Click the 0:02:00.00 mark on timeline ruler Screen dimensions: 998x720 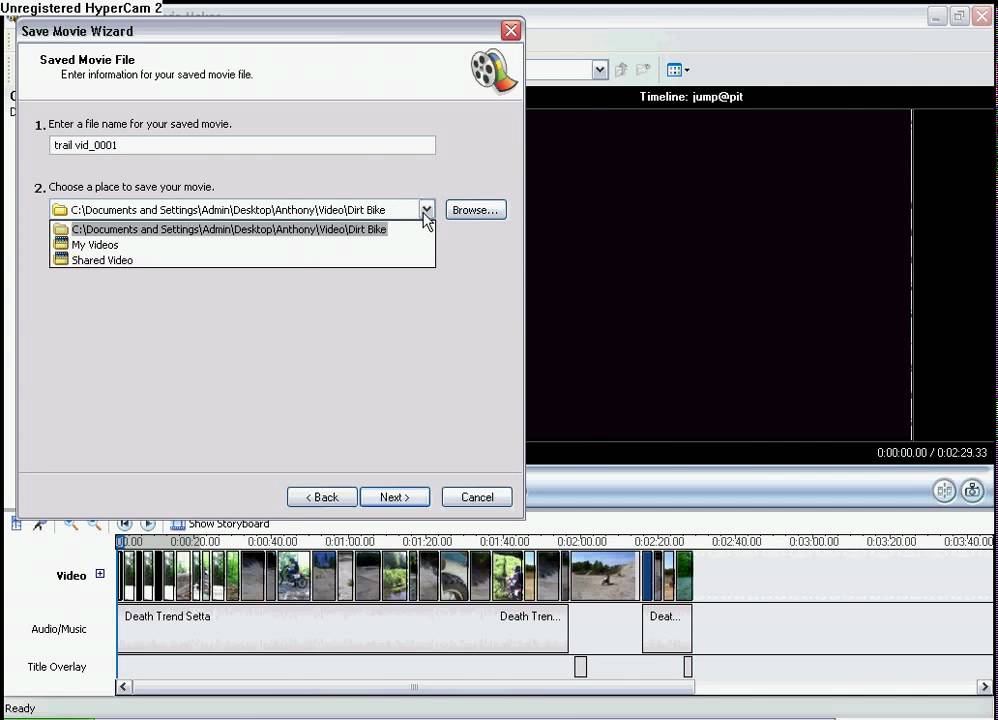tap(582, 542)
